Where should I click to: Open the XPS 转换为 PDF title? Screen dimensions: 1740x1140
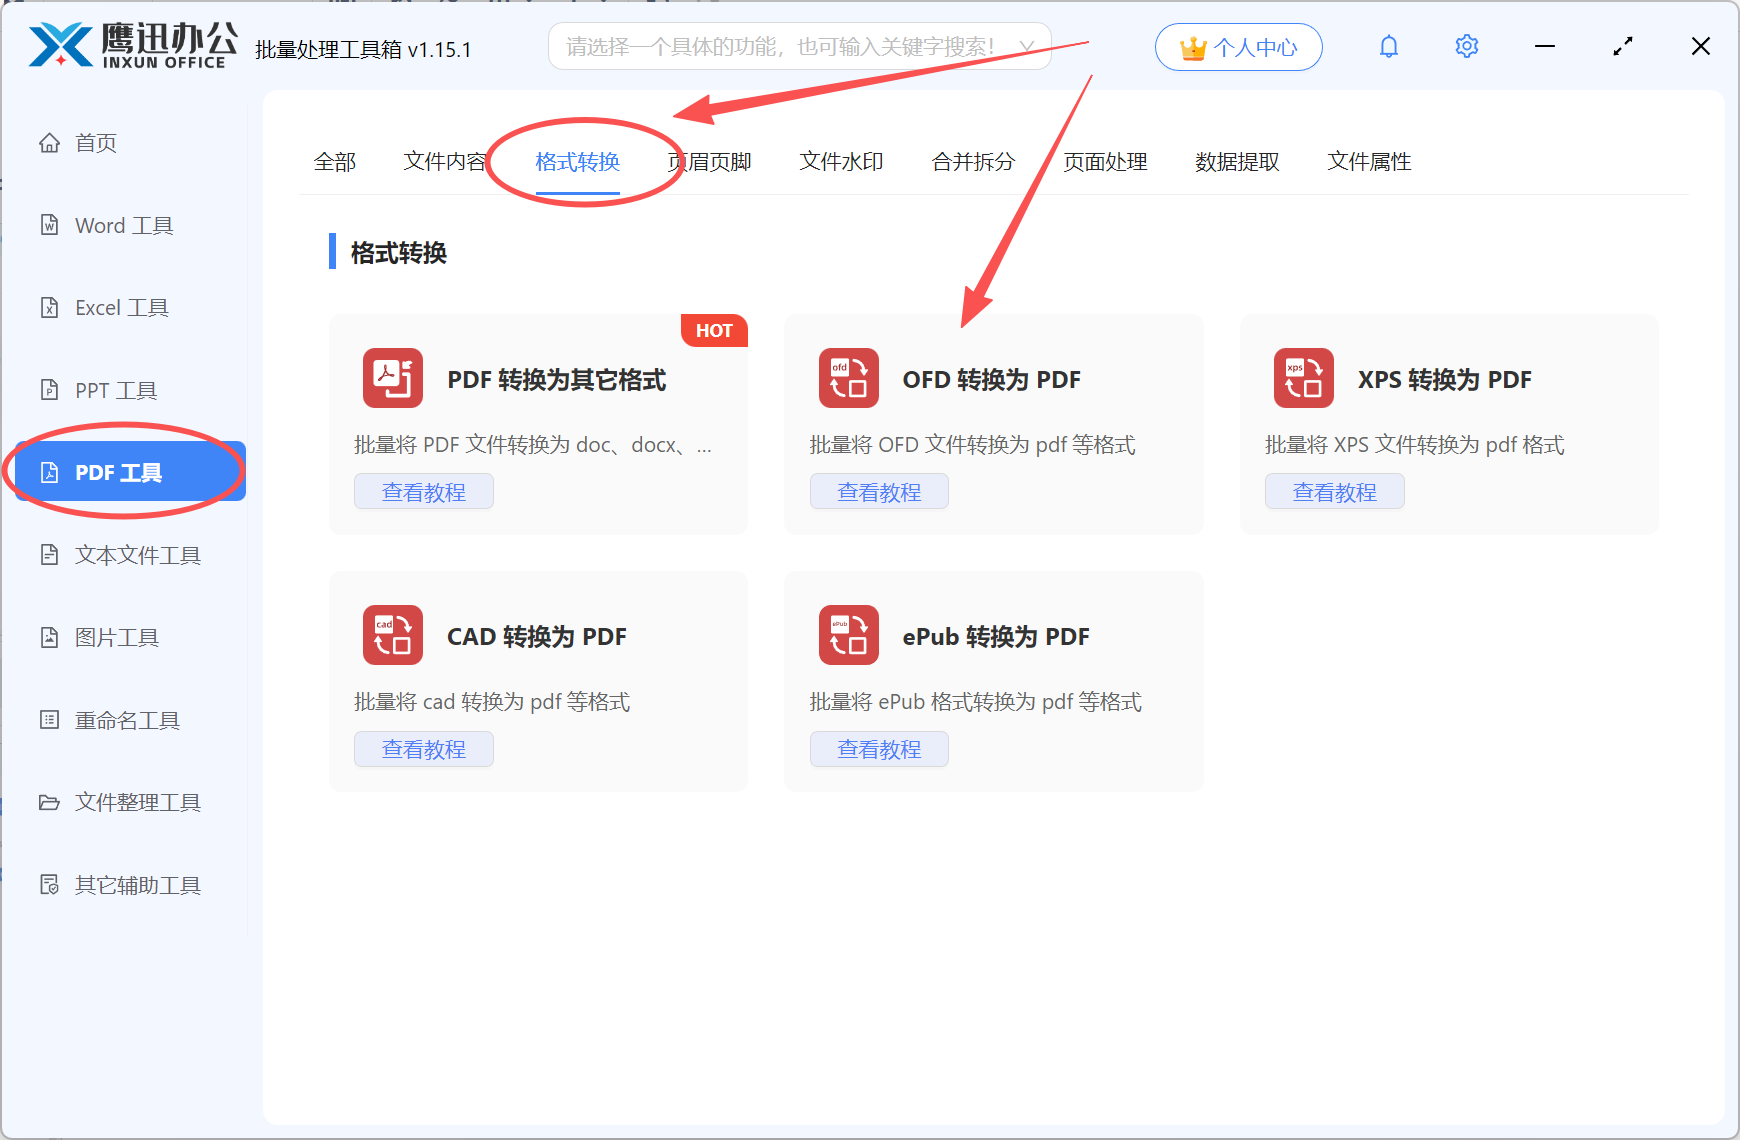click(x=1445, y=380)
